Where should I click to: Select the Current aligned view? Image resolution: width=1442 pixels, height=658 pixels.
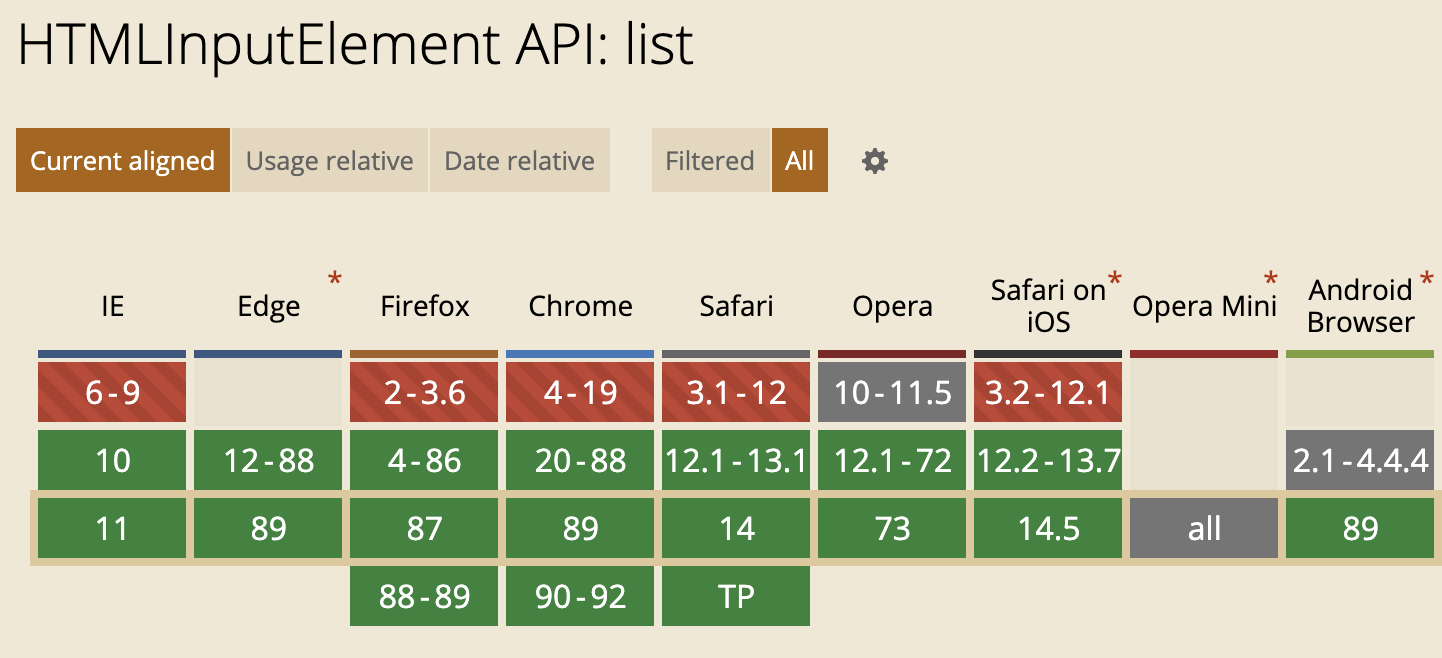click(123, 160)
